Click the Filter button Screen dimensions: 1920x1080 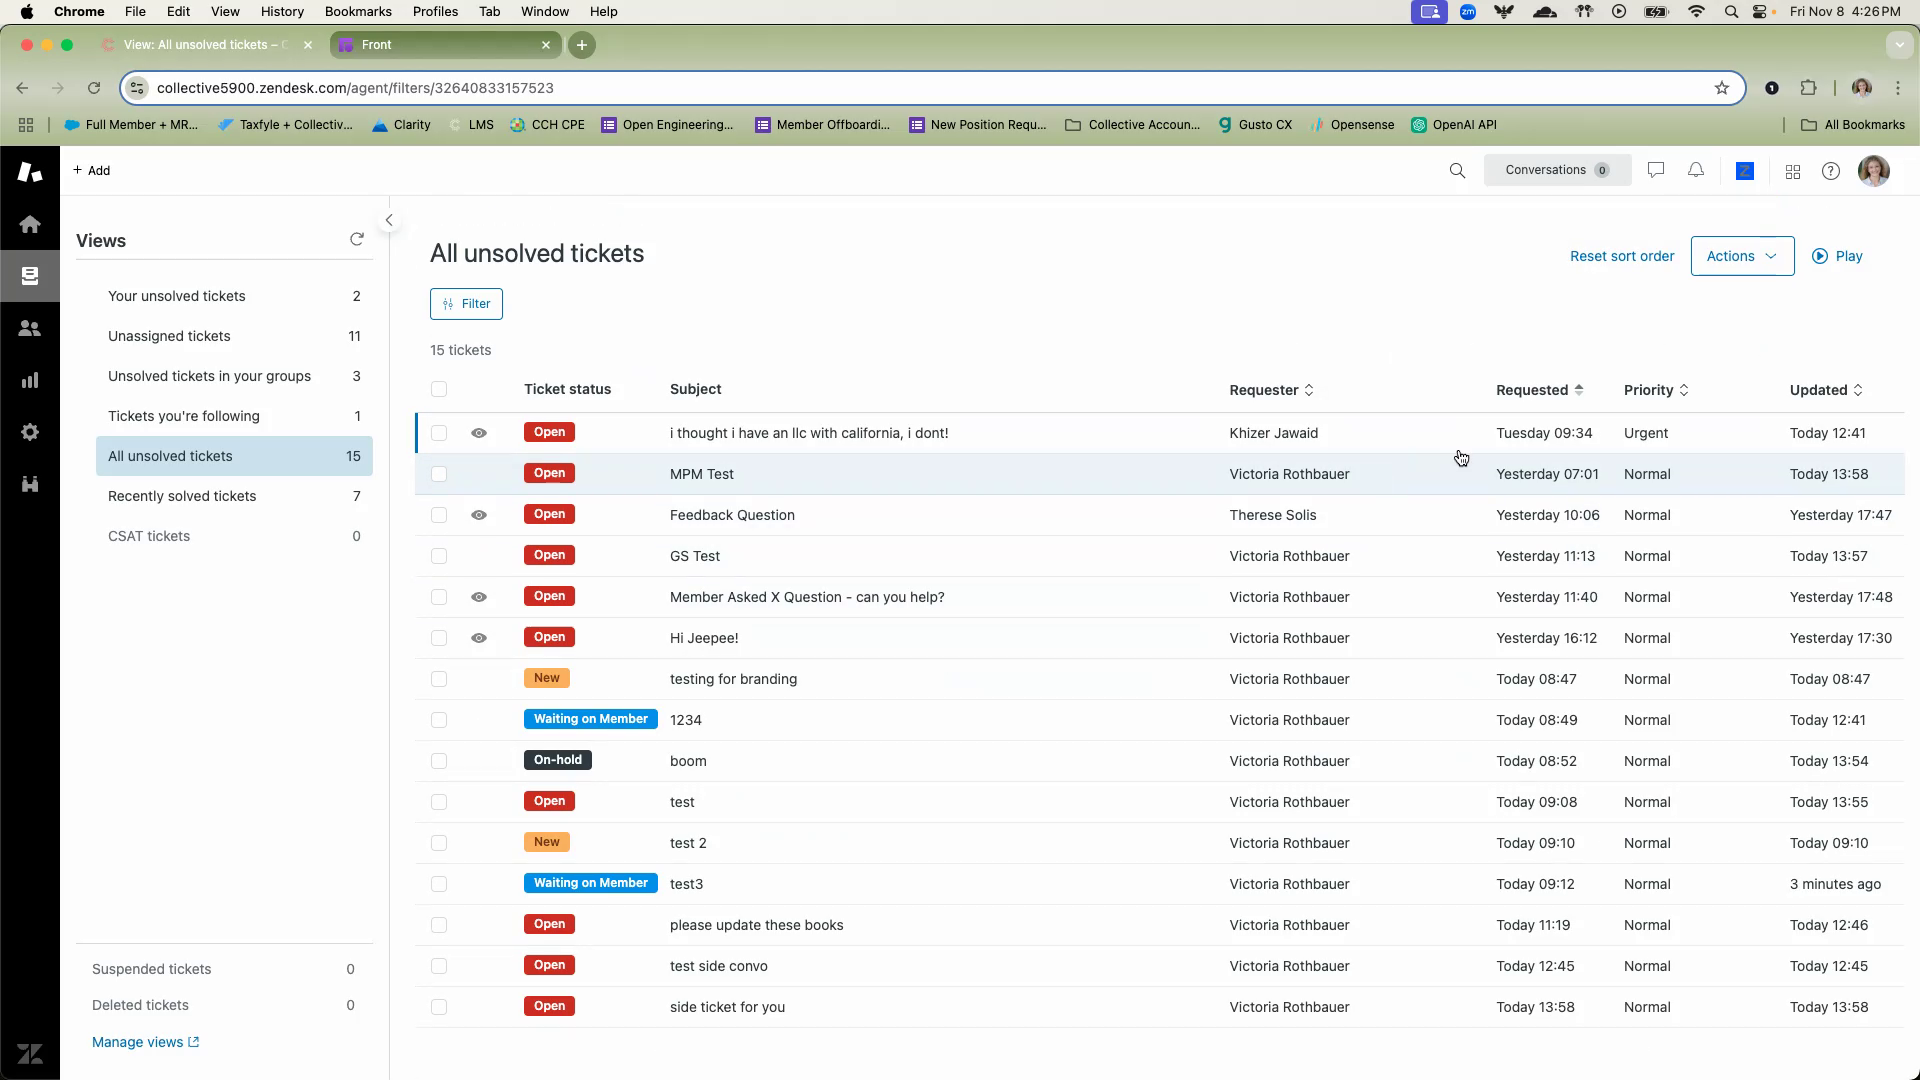pyautogui.click(x=466, y=304)
